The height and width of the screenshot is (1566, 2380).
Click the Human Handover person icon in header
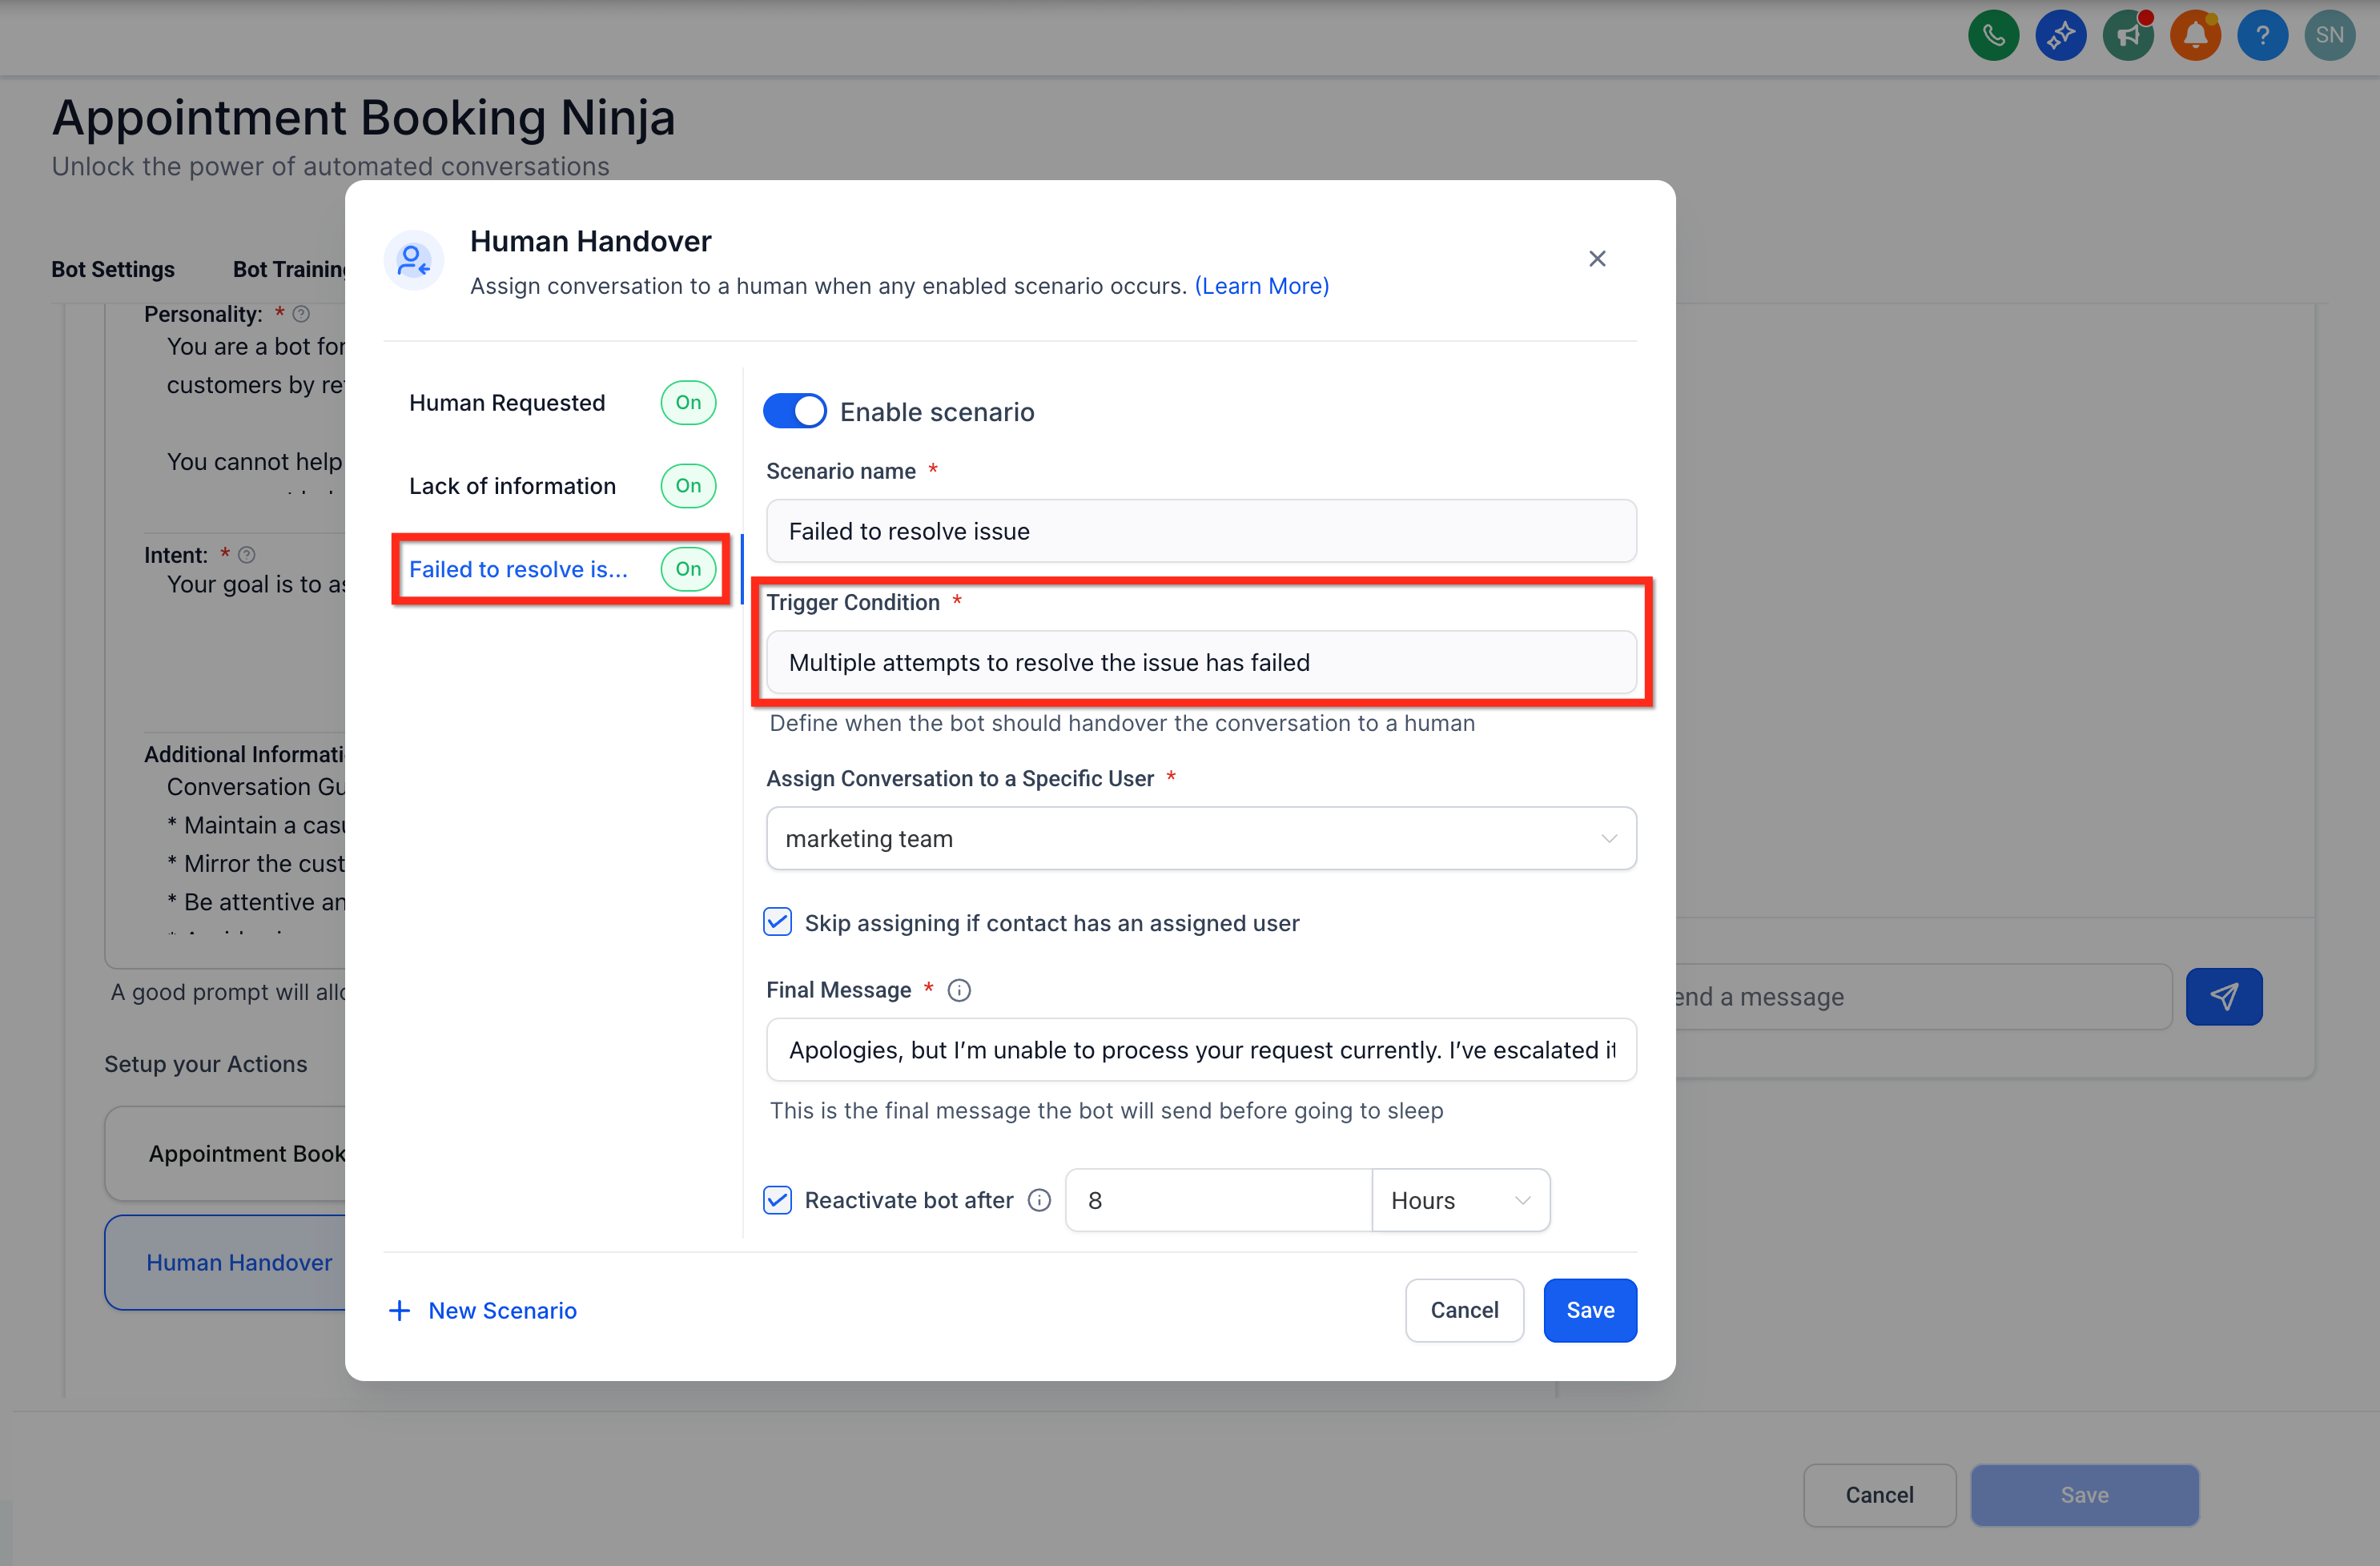(413, 260)
